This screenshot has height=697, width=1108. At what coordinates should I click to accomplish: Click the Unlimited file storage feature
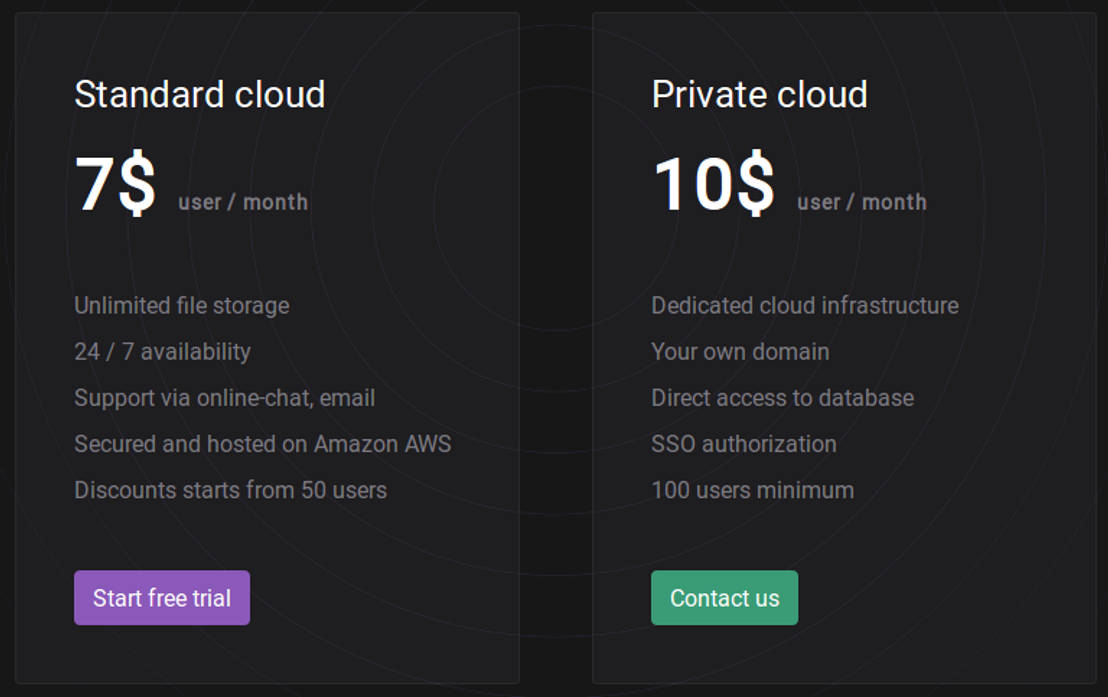tap(181, 305)
